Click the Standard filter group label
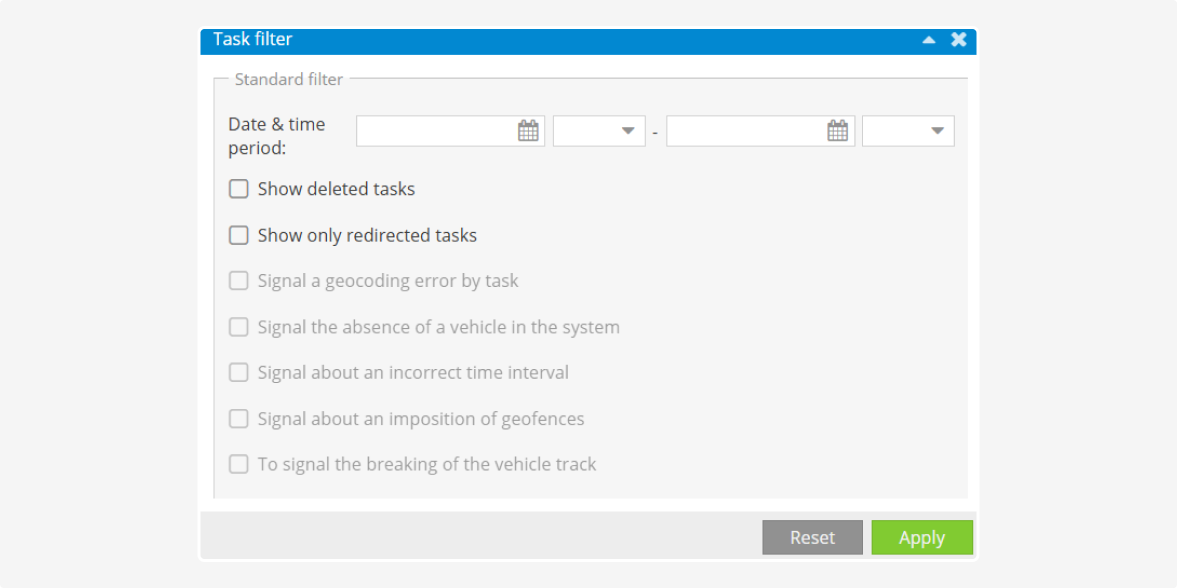This screenshot has height=588, width=1177. coord(289,79)
